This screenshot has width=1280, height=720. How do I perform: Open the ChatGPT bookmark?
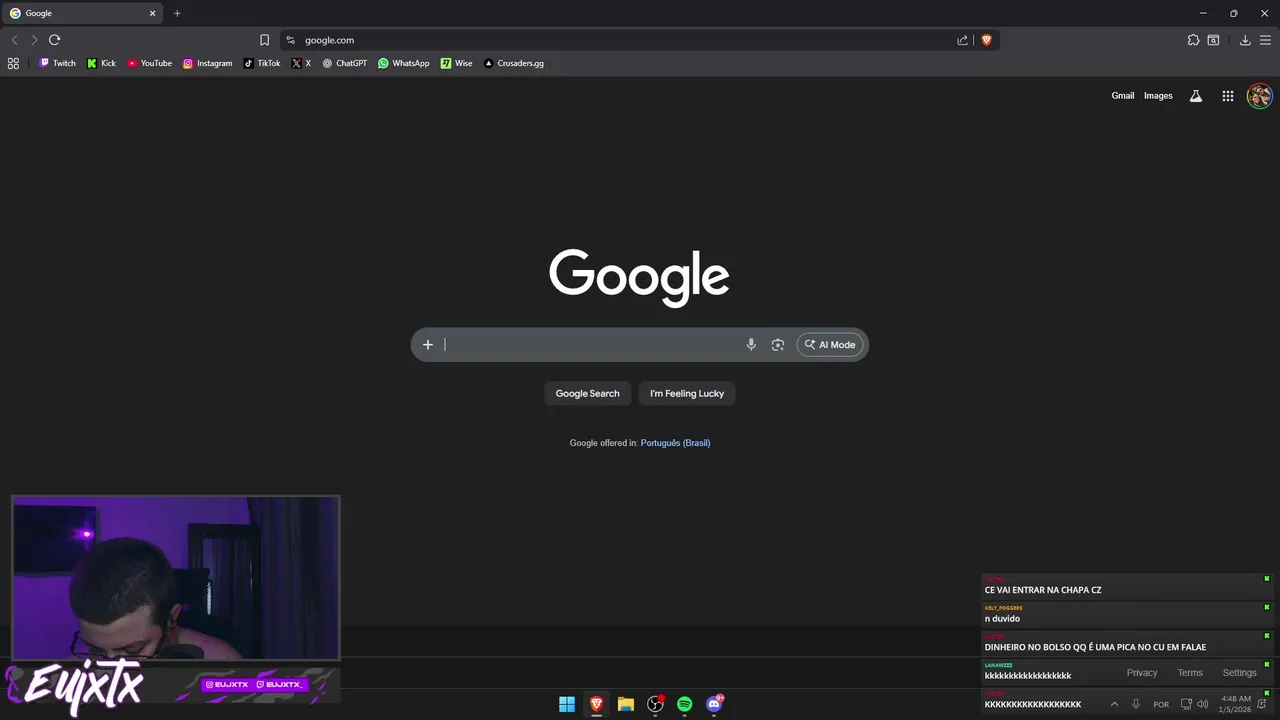pos(344,63)
